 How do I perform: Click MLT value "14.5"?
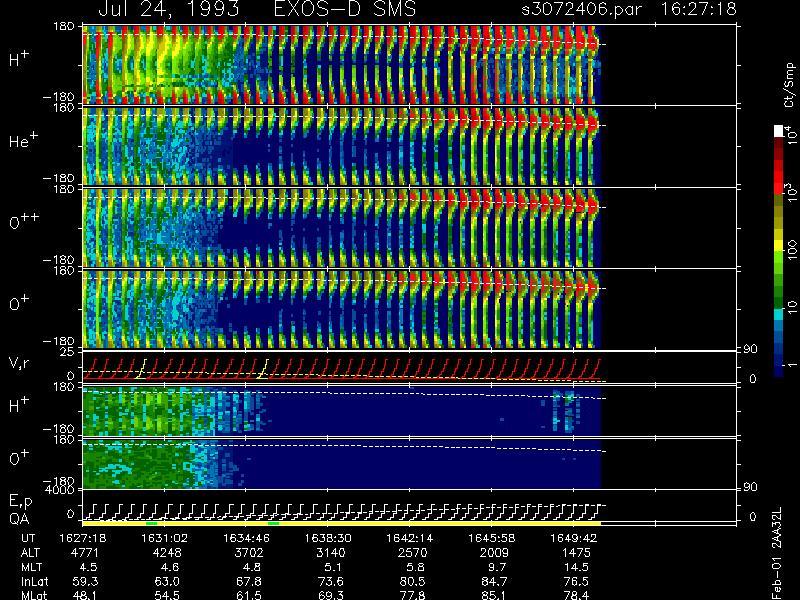coord(576,567)
